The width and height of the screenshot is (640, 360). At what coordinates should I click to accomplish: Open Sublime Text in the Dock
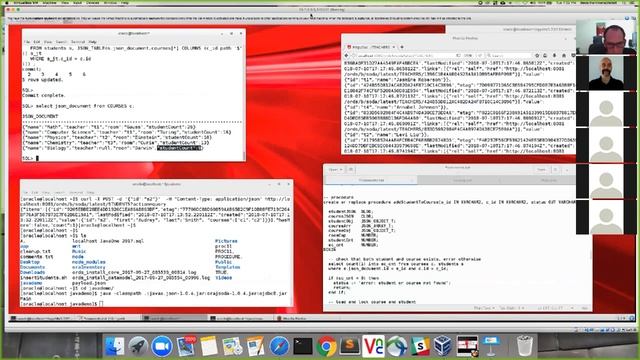coord(350,346)
